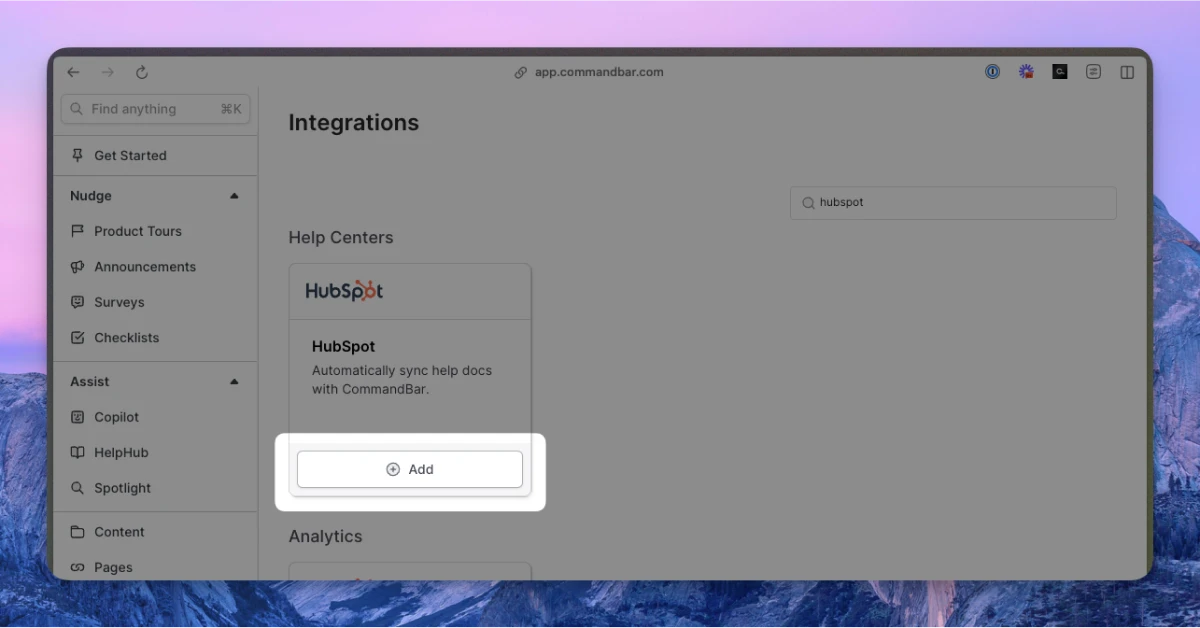Image resolution: width=1200 pixels, height=628 pixels.
Task: Reload the page with refresh icon
Action: pyautogui.click(x=142, y=72)
